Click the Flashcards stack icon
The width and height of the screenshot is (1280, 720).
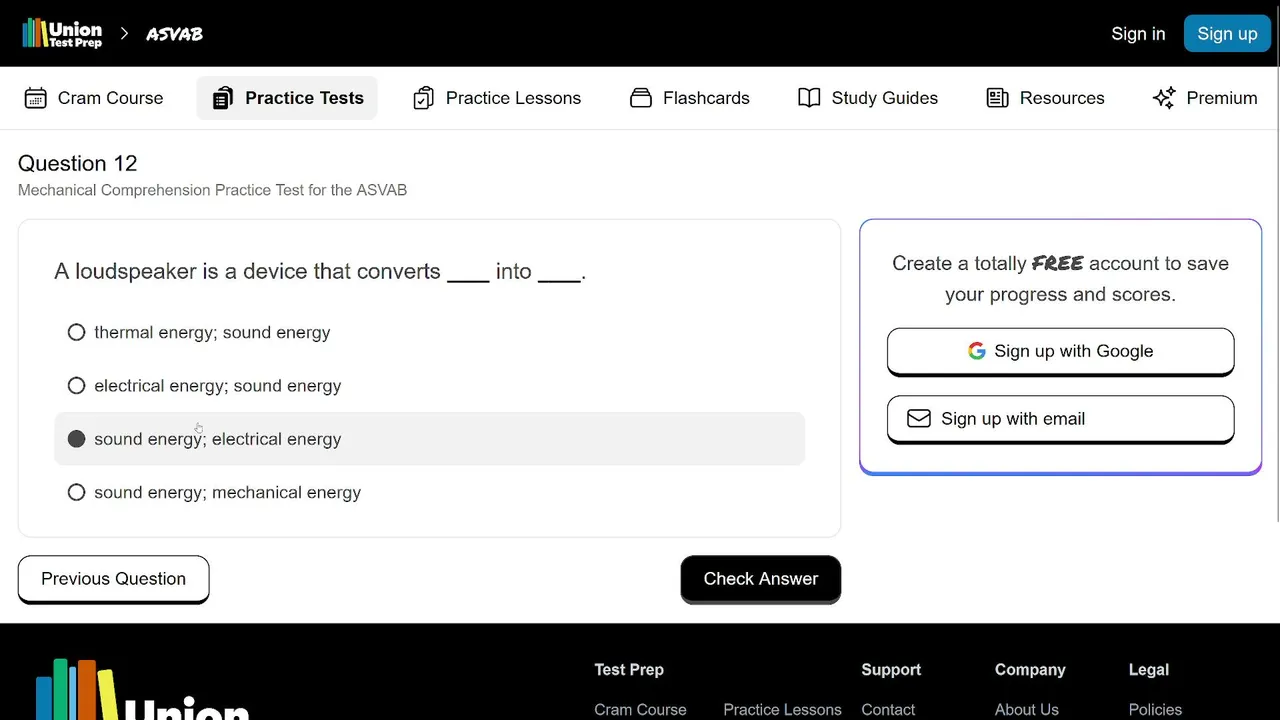(x=641, y=98)
